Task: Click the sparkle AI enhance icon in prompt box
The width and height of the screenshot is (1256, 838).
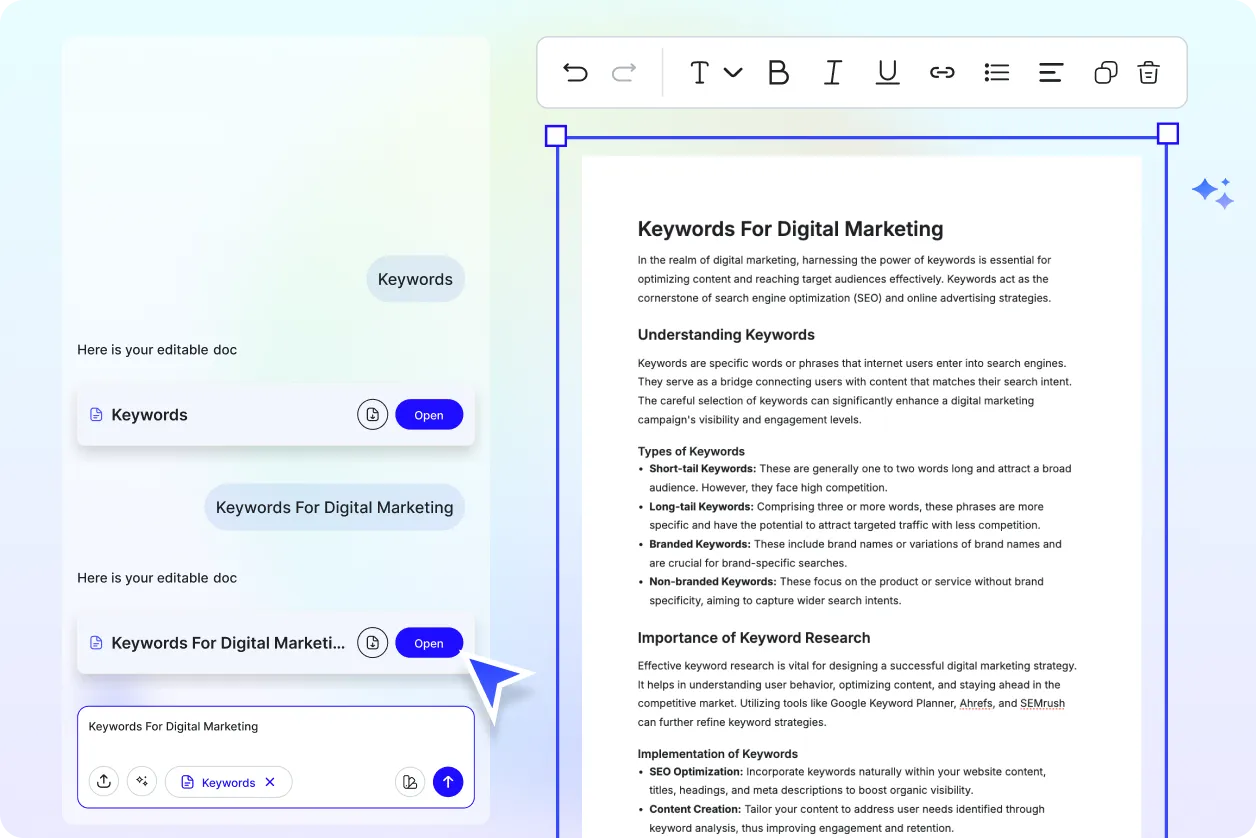Action: tap(142, 782)
